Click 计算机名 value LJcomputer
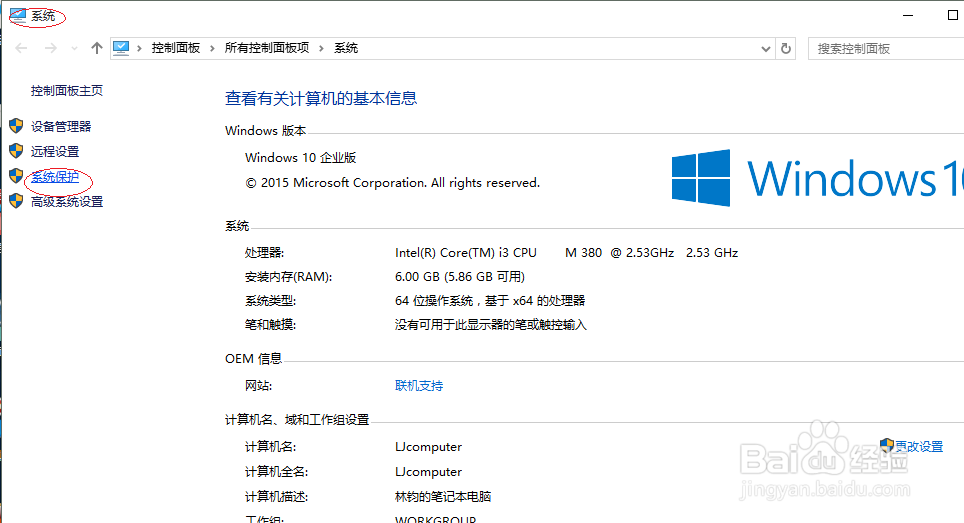Viewport: 964px width, 523px height. 429,447
